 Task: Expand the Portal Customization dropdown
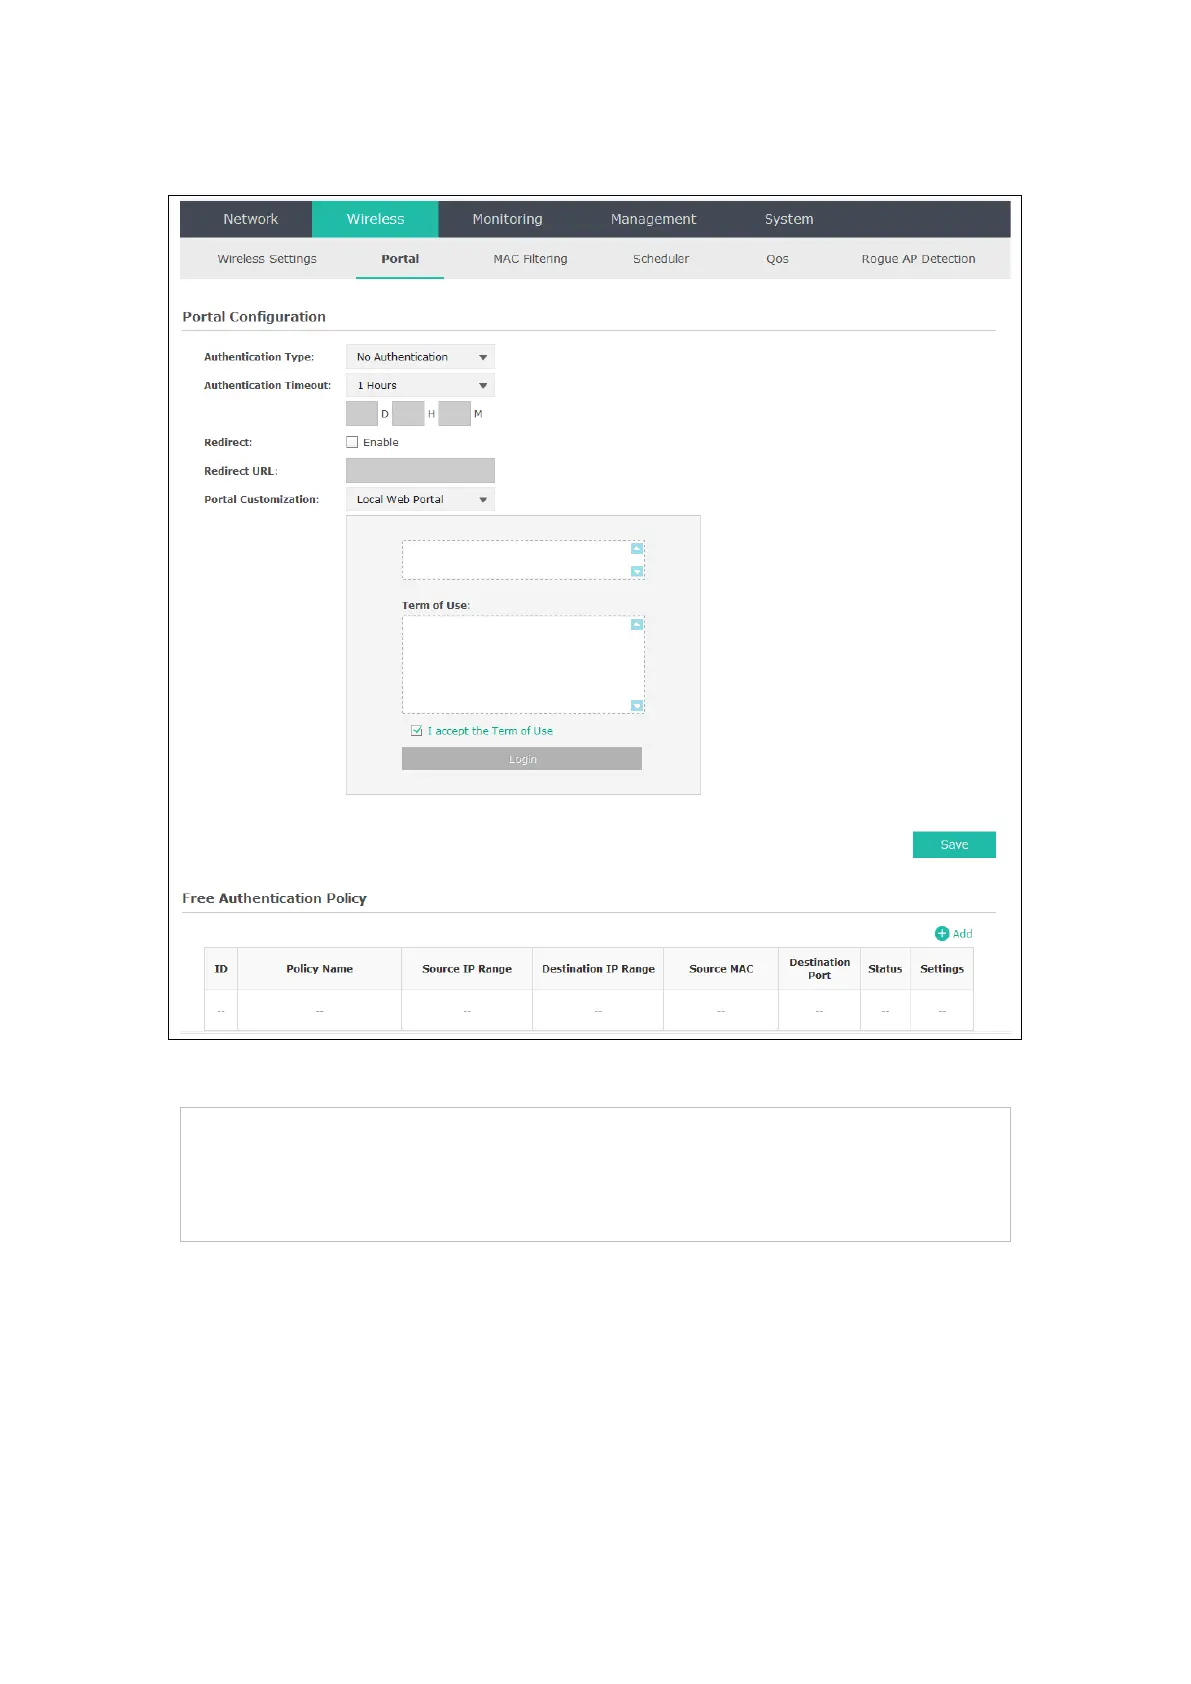(x=420, y=499)
